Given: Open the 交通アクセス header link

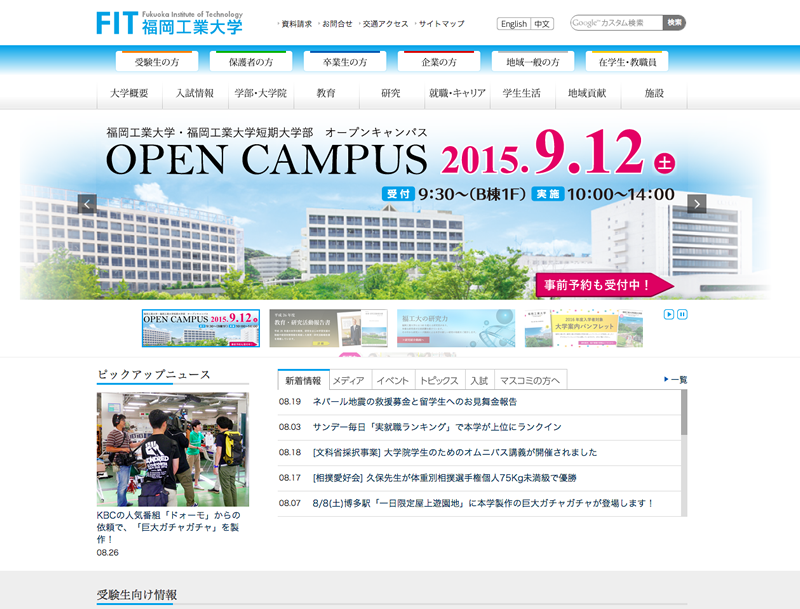Looking at the screenshot, I should coord(385,23).
